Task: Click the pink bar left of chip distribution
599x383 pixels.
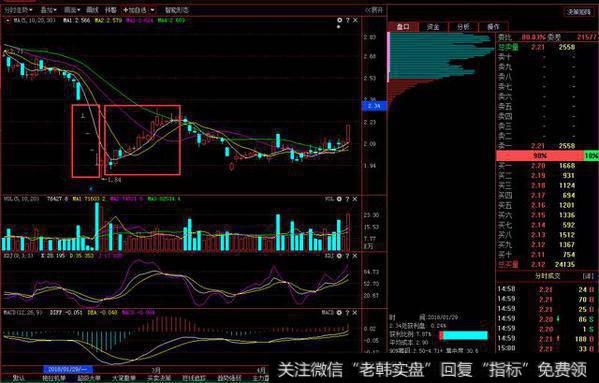Action: [x=389, y=57]
